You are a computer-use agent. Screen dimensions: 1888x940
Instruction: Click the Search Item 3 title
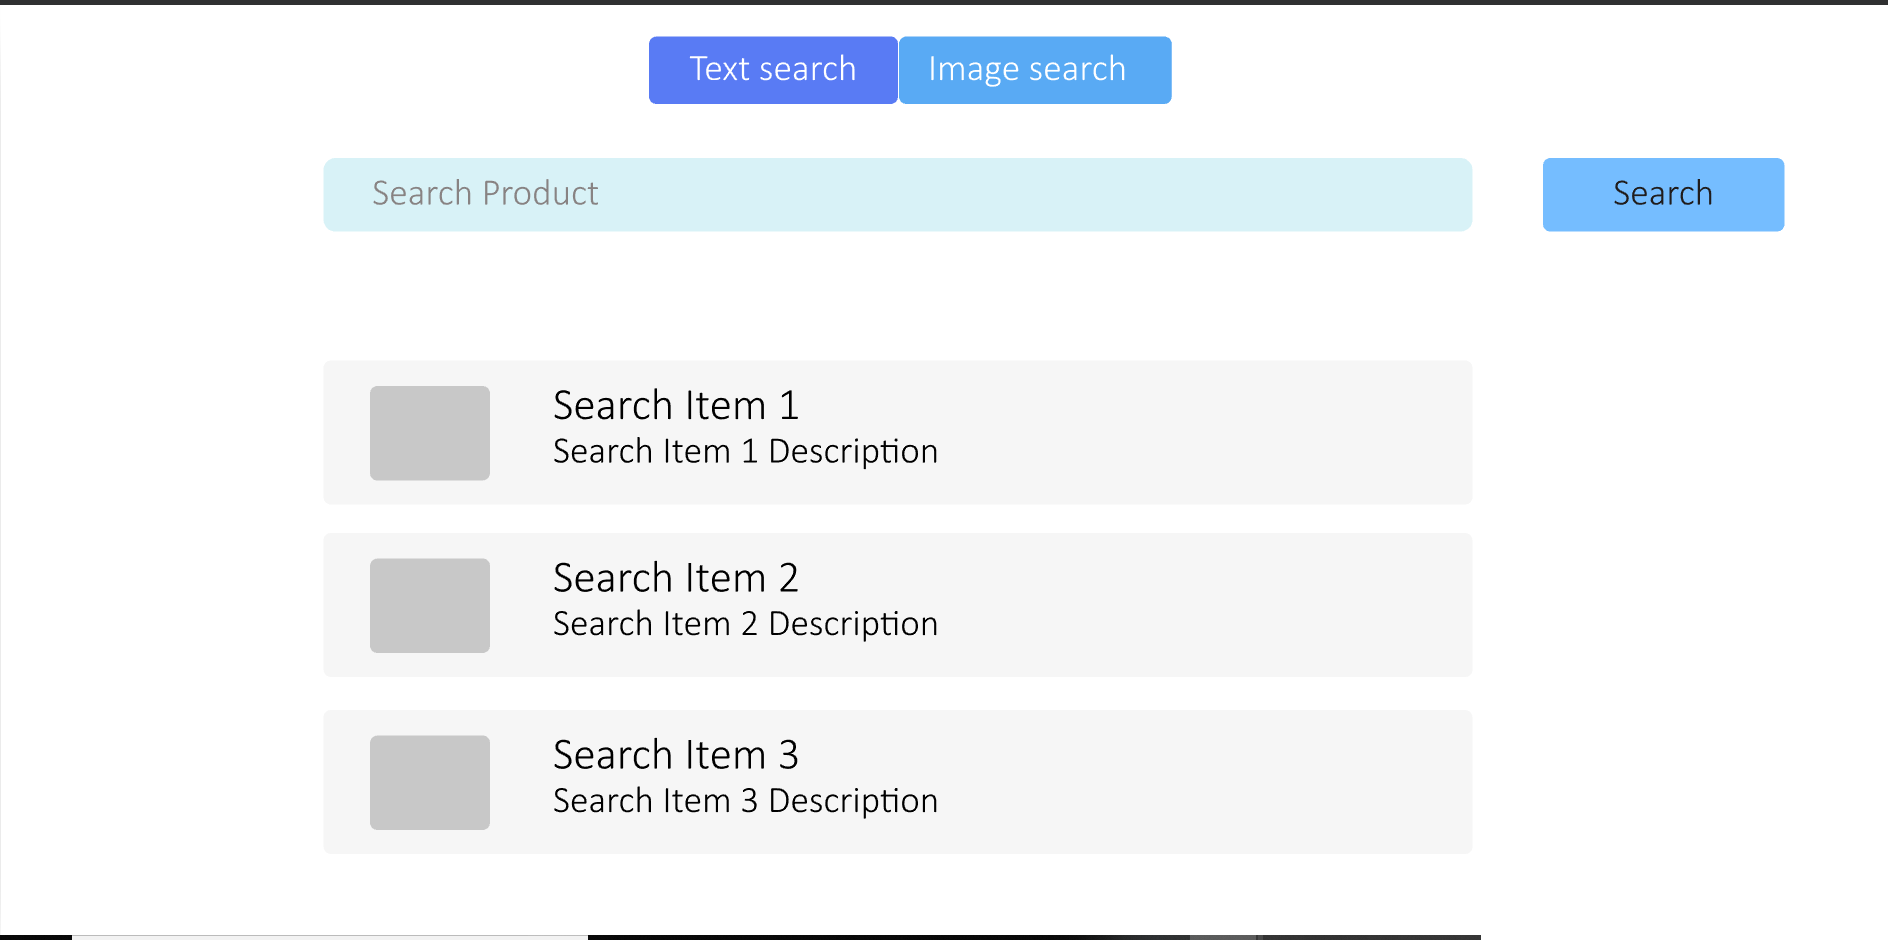(676, 755)
